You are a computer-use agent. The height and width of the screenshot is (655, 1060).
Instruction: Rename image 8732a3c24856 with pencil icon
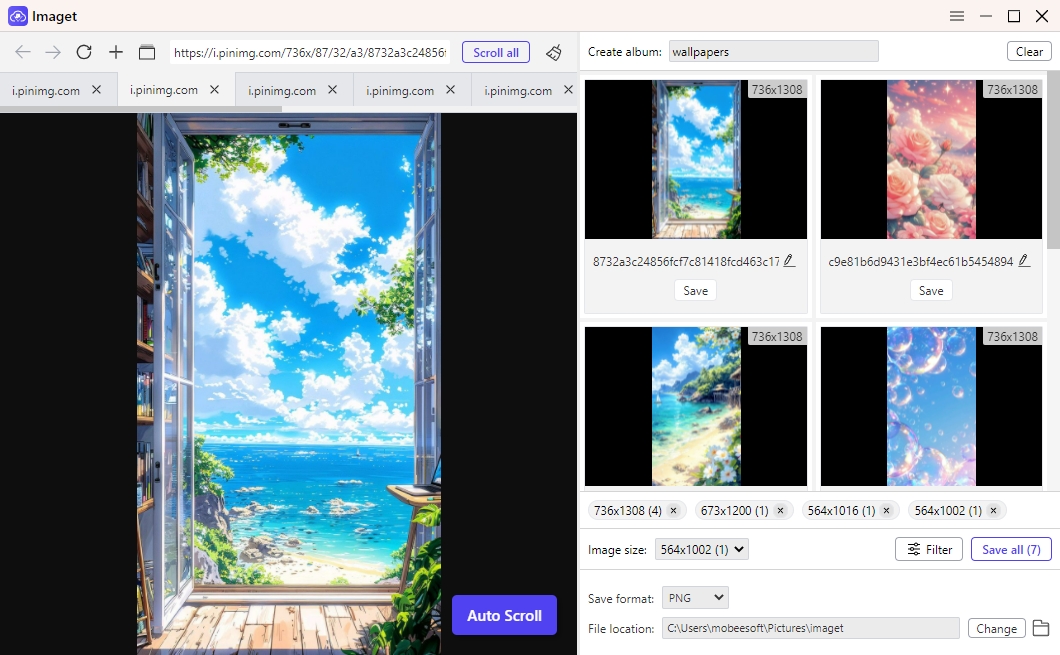[789, 261]
